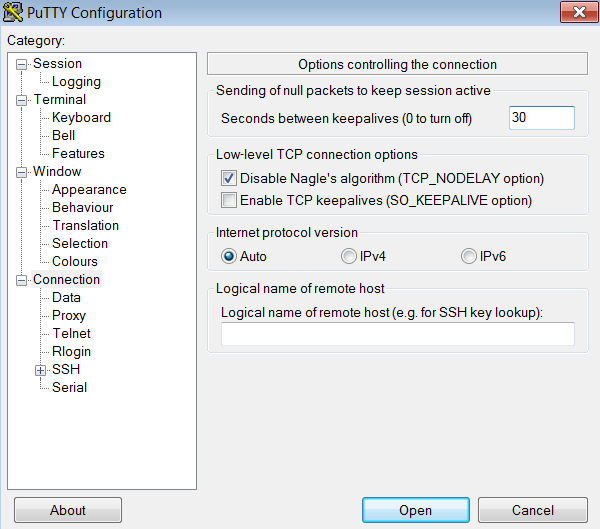Open Data settings under Connection
The height and width of the screenshot is (529, 600).
[x=67, y=297]
